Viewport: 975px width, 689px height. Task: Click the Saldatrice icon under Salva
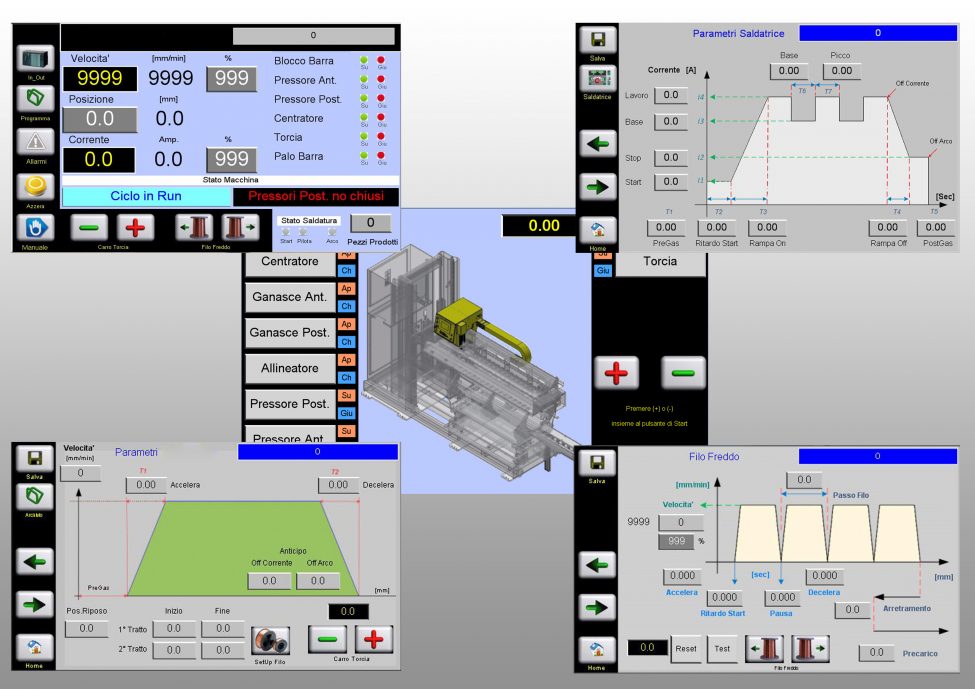pyautogui.click(x=596, y=79)
